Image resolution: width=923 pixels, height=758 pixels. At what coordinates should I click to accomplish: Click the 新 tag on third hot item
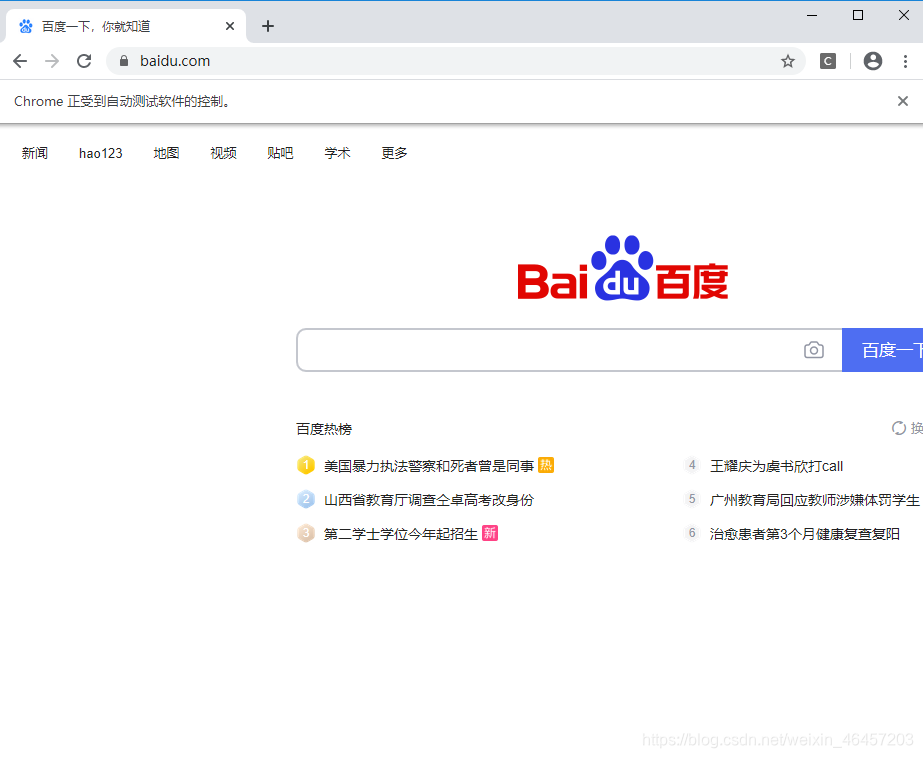(490, 533)
